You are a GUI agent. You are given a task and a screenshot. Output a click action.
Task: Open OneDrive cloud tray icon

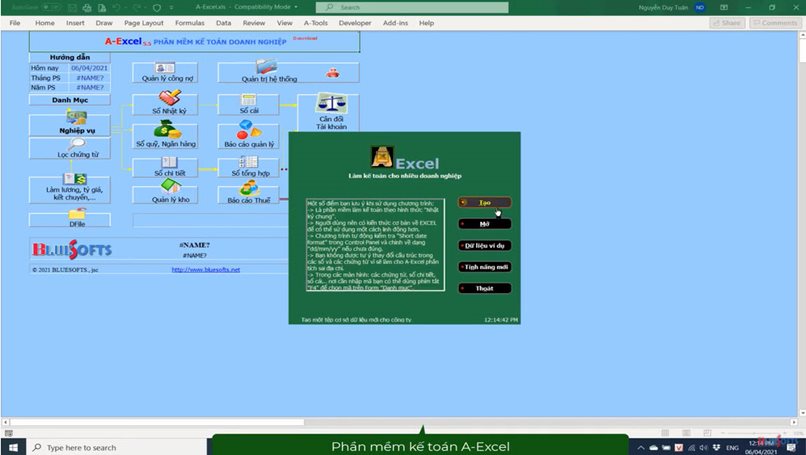pos(654,447)
